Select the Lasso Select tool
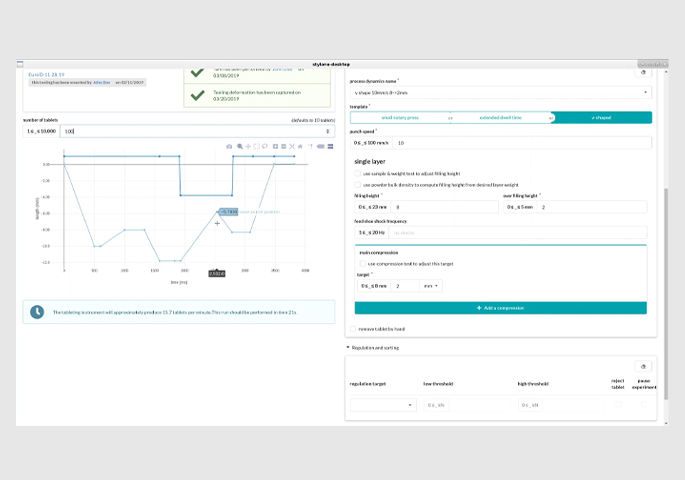 [264, 146]
